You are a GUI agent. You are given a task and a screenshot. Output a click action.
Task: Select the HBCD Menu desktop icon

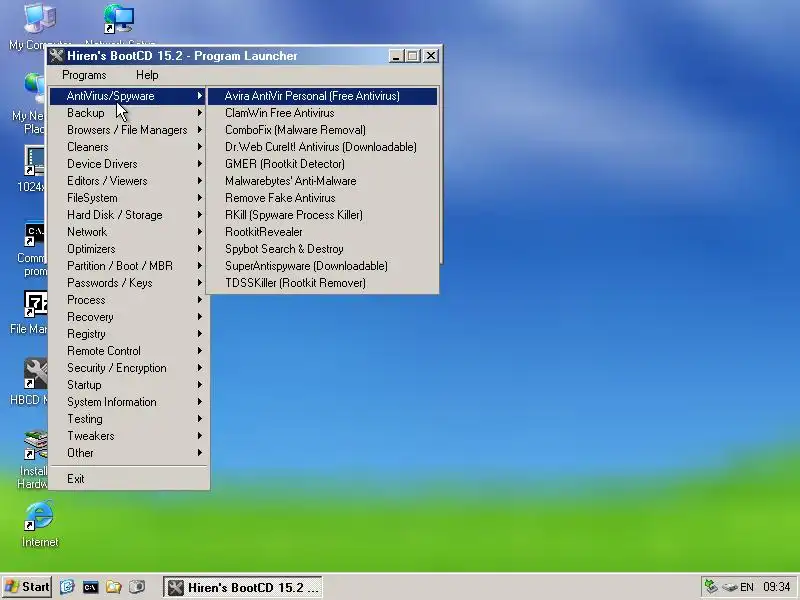point(29,382)
